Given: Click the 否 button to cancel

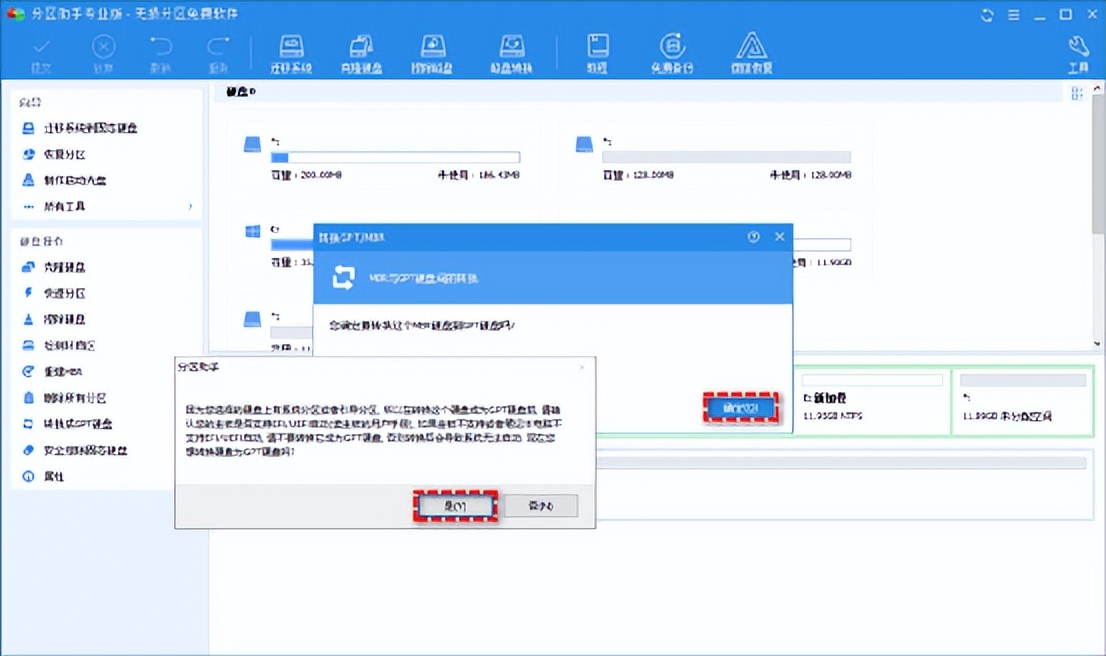Looking at the screenshot, I should pyautogui.click(x=540, y=506).
